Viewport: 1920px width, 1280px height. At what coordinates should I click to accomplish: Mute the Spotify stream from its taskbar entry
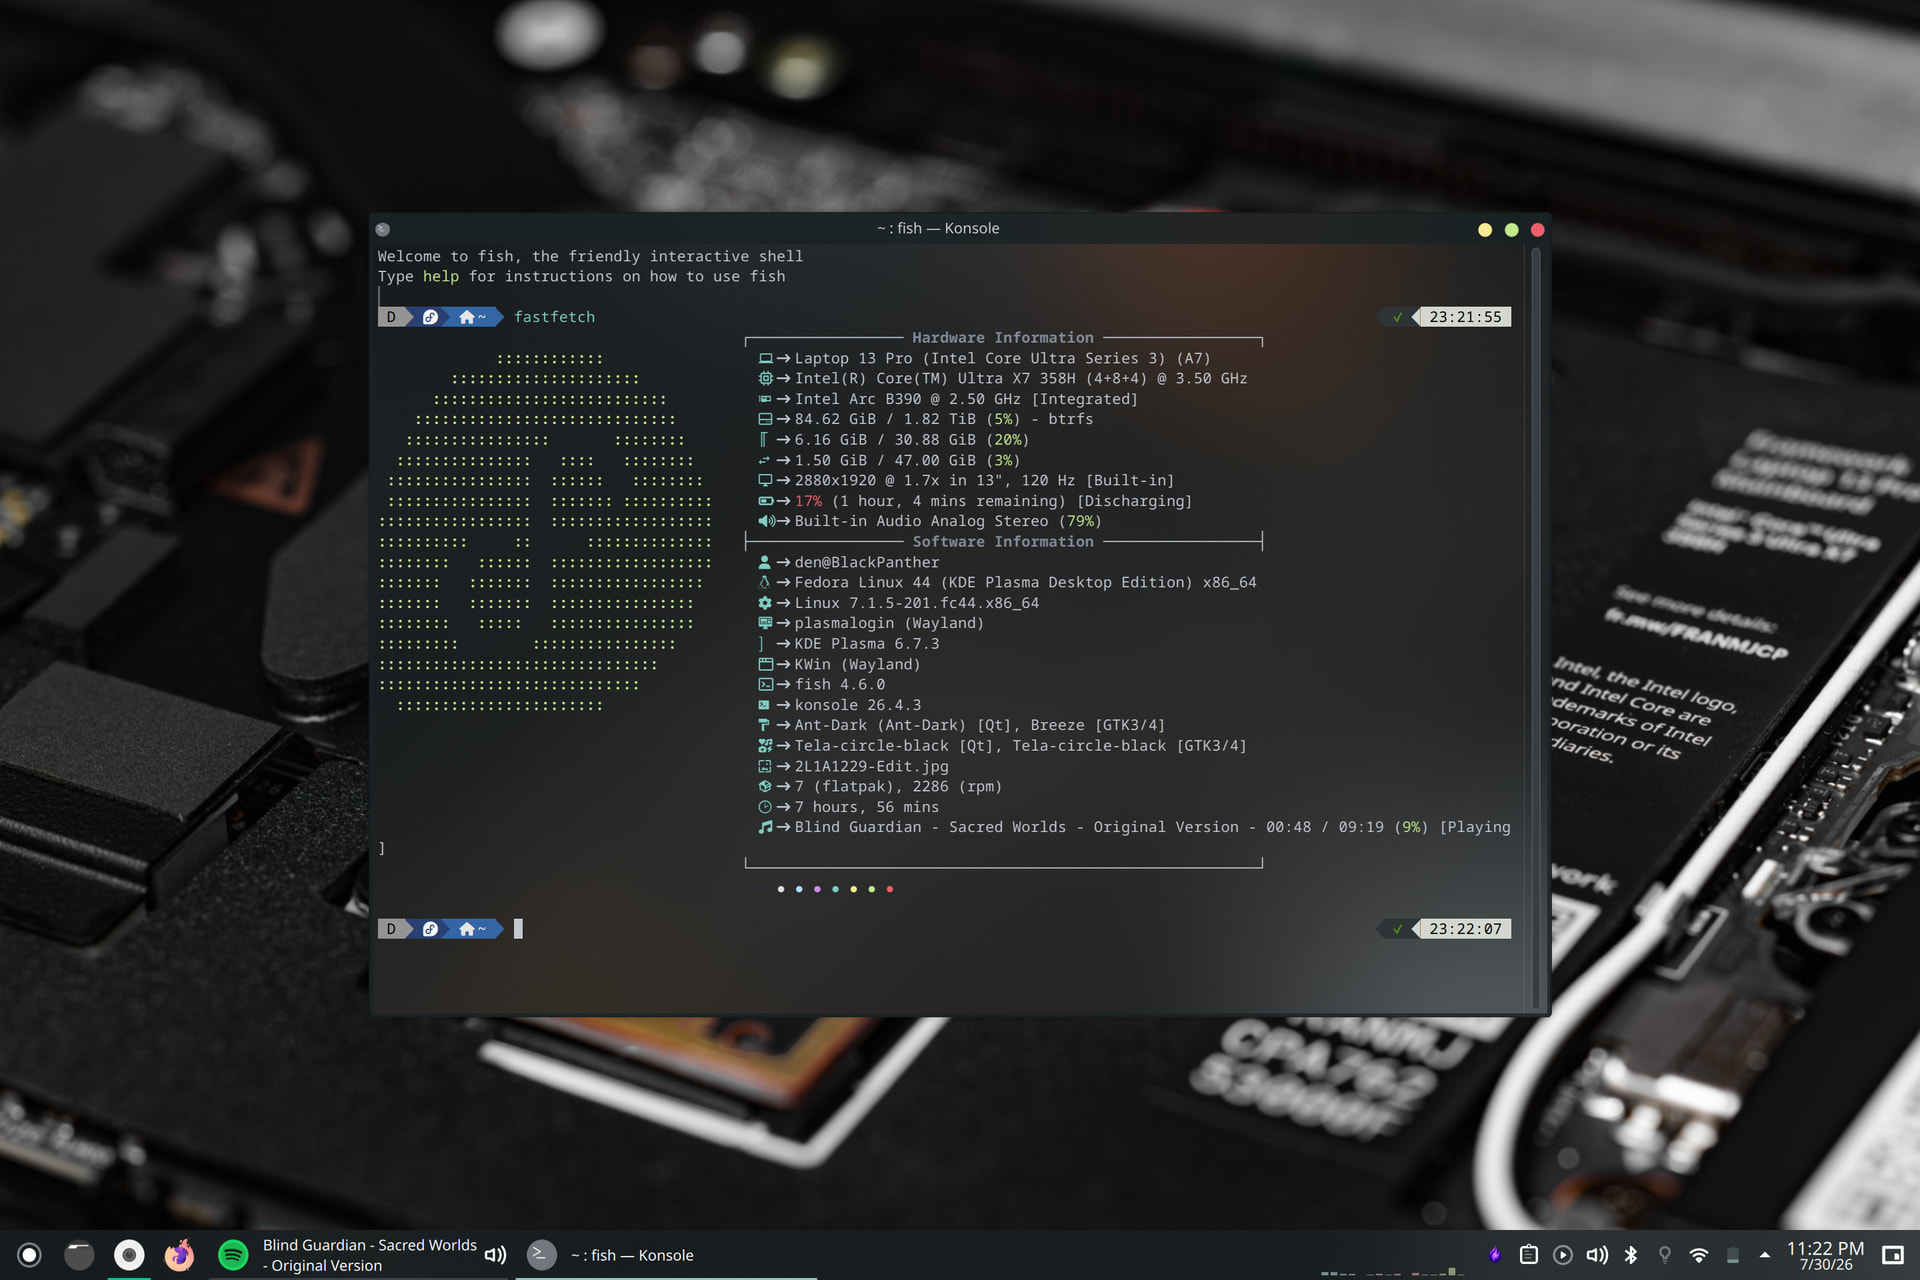(495, 1255)
